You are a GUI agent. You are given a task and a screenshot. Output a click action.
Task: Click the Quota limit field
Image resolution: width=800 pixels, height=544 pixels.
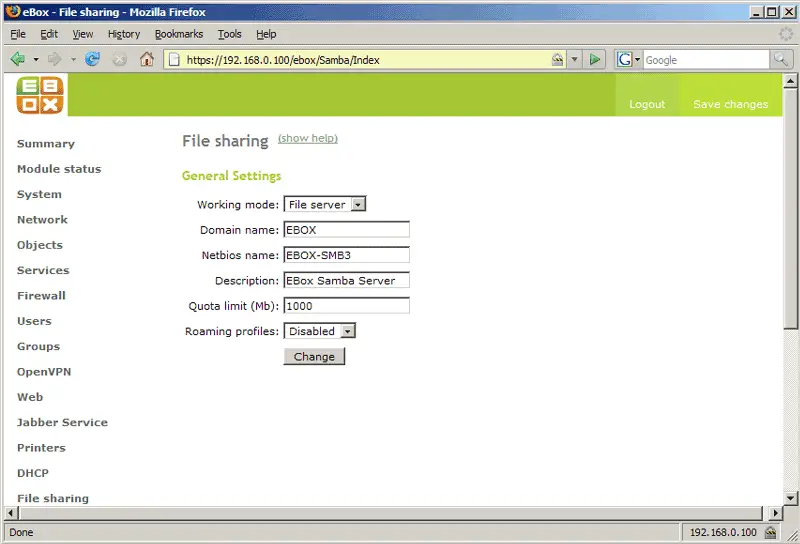click(x=346, y=306)
